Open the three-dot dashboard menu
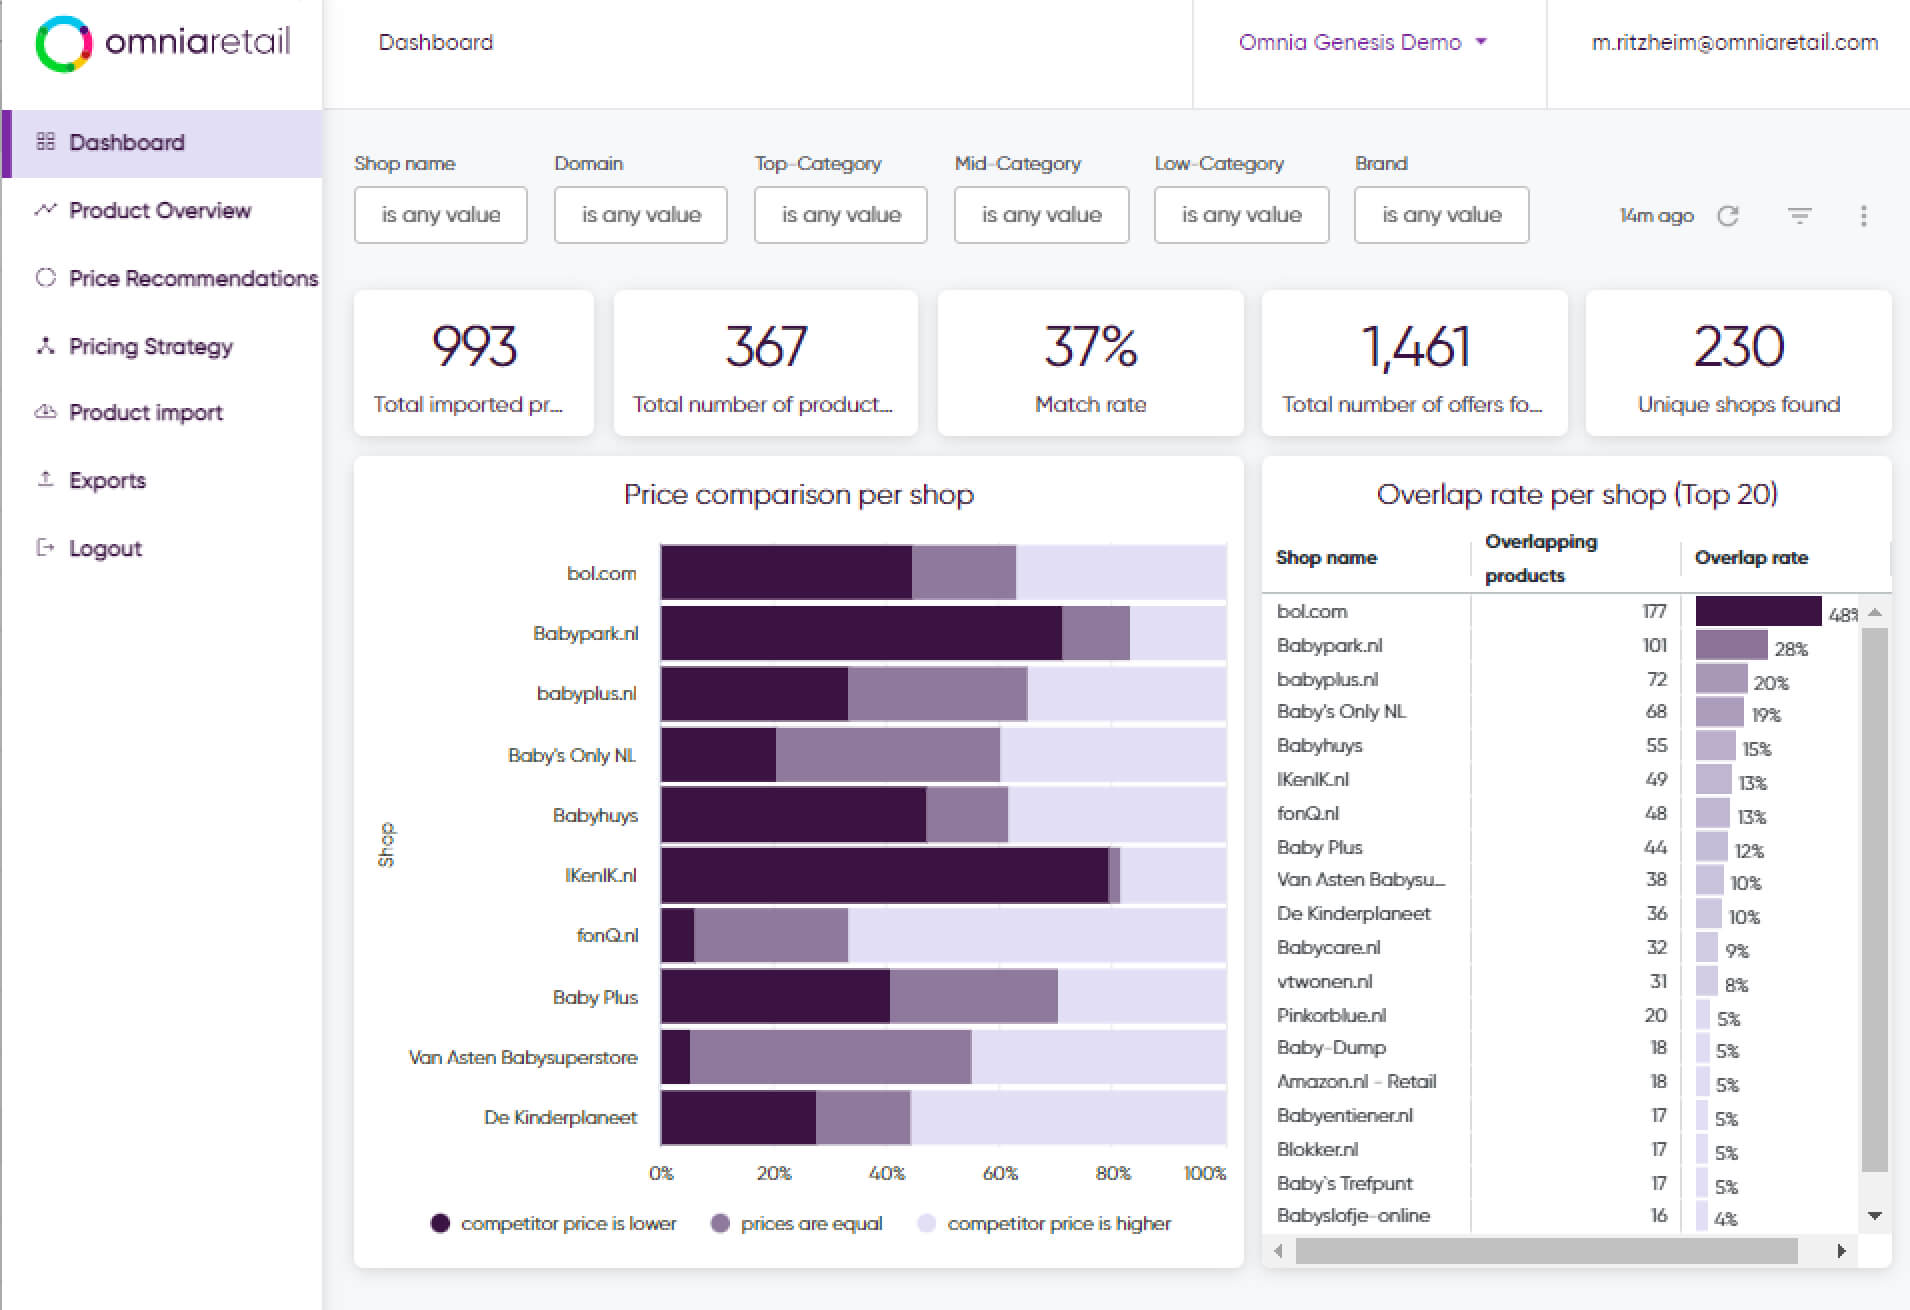 pyautogui.click(x=1863, y=215)
